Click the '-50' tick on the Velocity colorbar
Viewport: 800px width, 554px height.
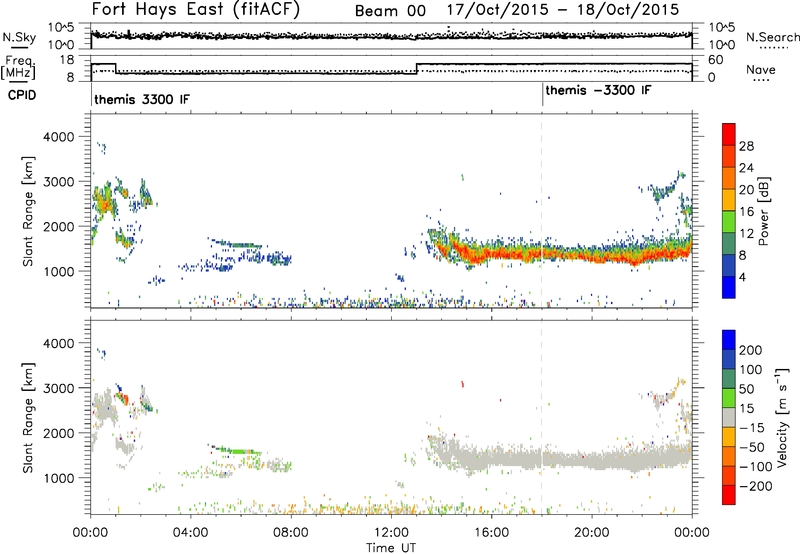(x=752, y=447)
